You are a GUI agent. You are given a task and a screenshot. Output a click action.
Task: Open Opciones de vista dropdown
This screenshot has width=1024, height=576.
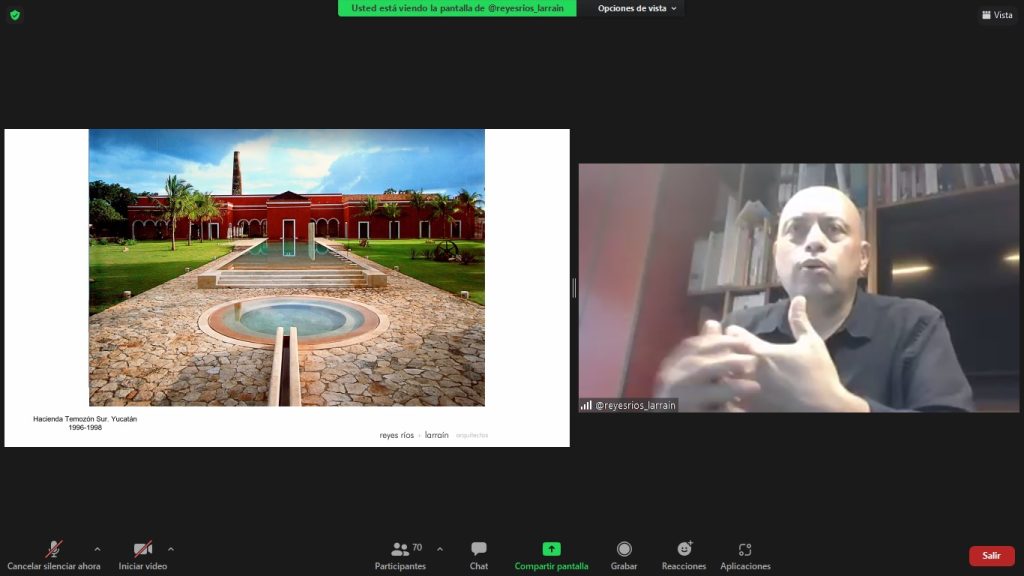637,8
